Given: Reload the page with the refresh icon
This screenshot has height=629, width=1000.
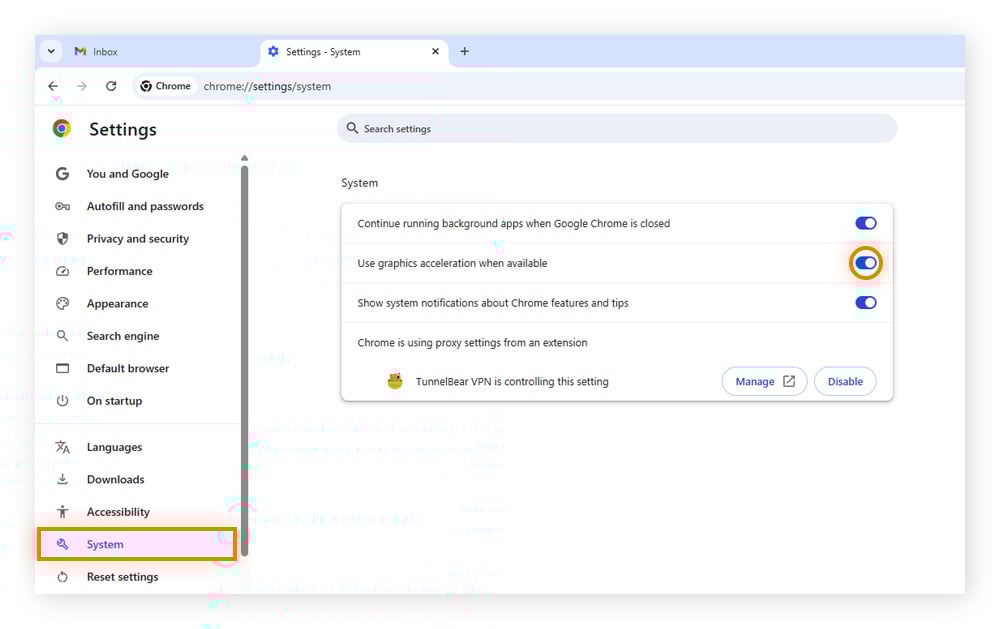Looking at the screenshot, I should coord(111,86).
